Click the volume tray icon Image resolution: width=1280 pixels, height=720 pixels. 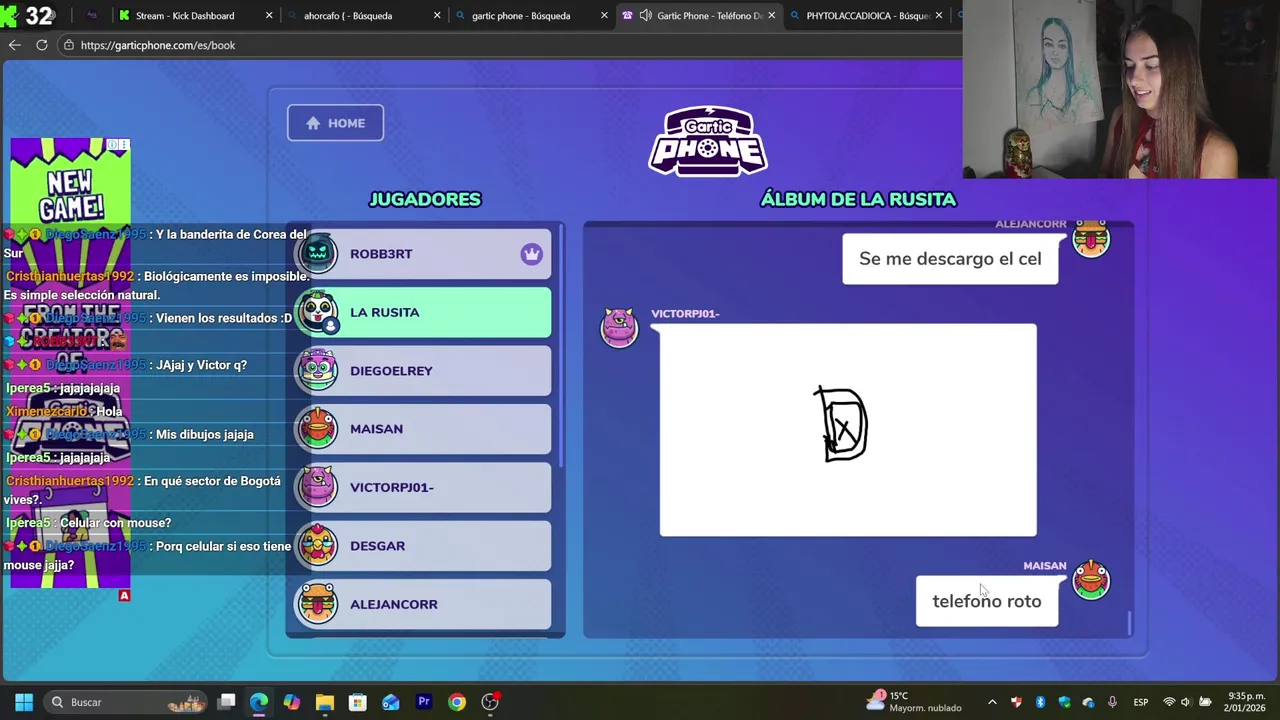pos(1186,702)
